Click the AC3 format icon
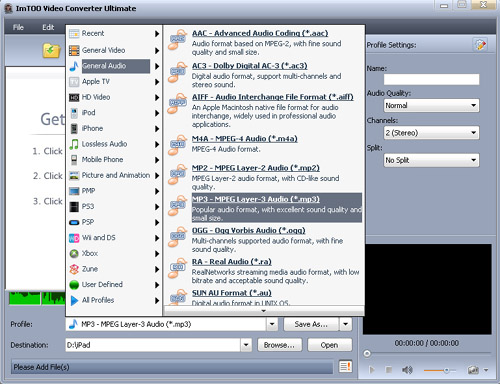Viewport: 500px width, 384px height. [177, 72]
